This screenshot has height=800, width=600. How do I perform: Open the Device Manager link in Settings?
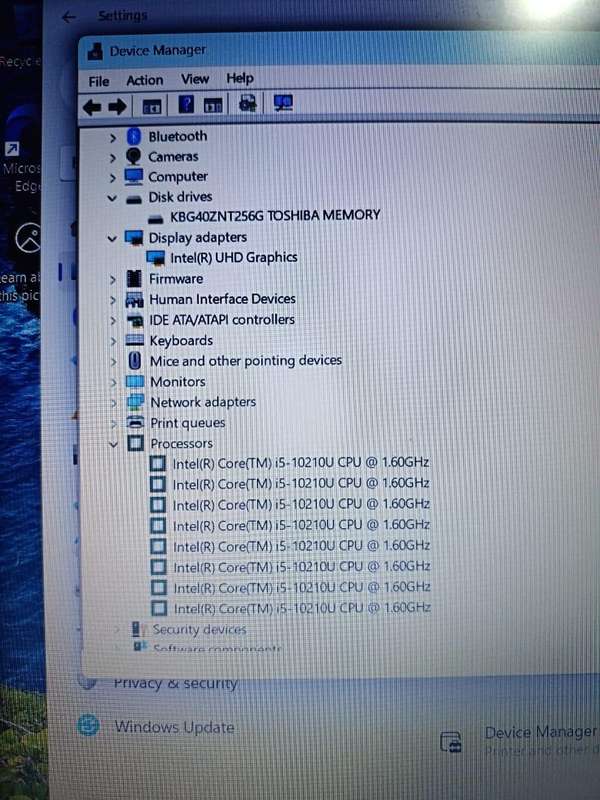[541, 733]
